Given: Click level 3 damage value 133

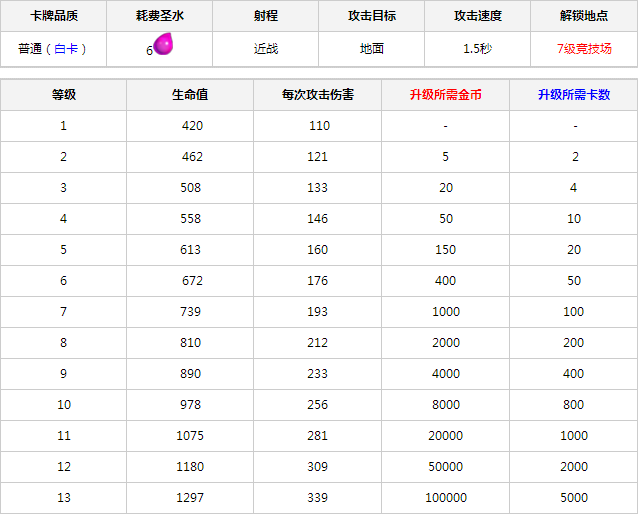Looking at the screenshot, I should [x=317, y=188].
